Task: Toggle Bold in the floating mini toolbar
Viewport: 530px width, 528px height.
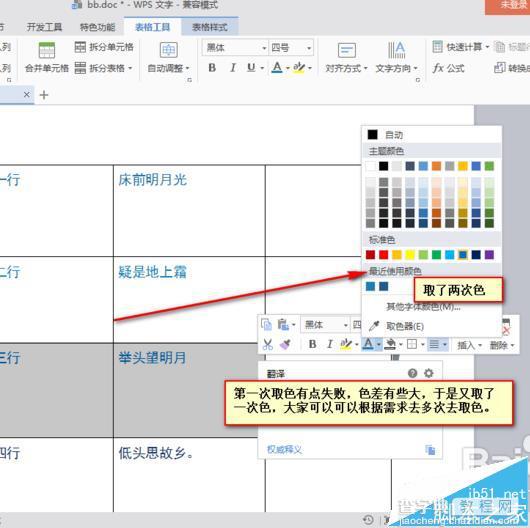Action: click(313, 344)
